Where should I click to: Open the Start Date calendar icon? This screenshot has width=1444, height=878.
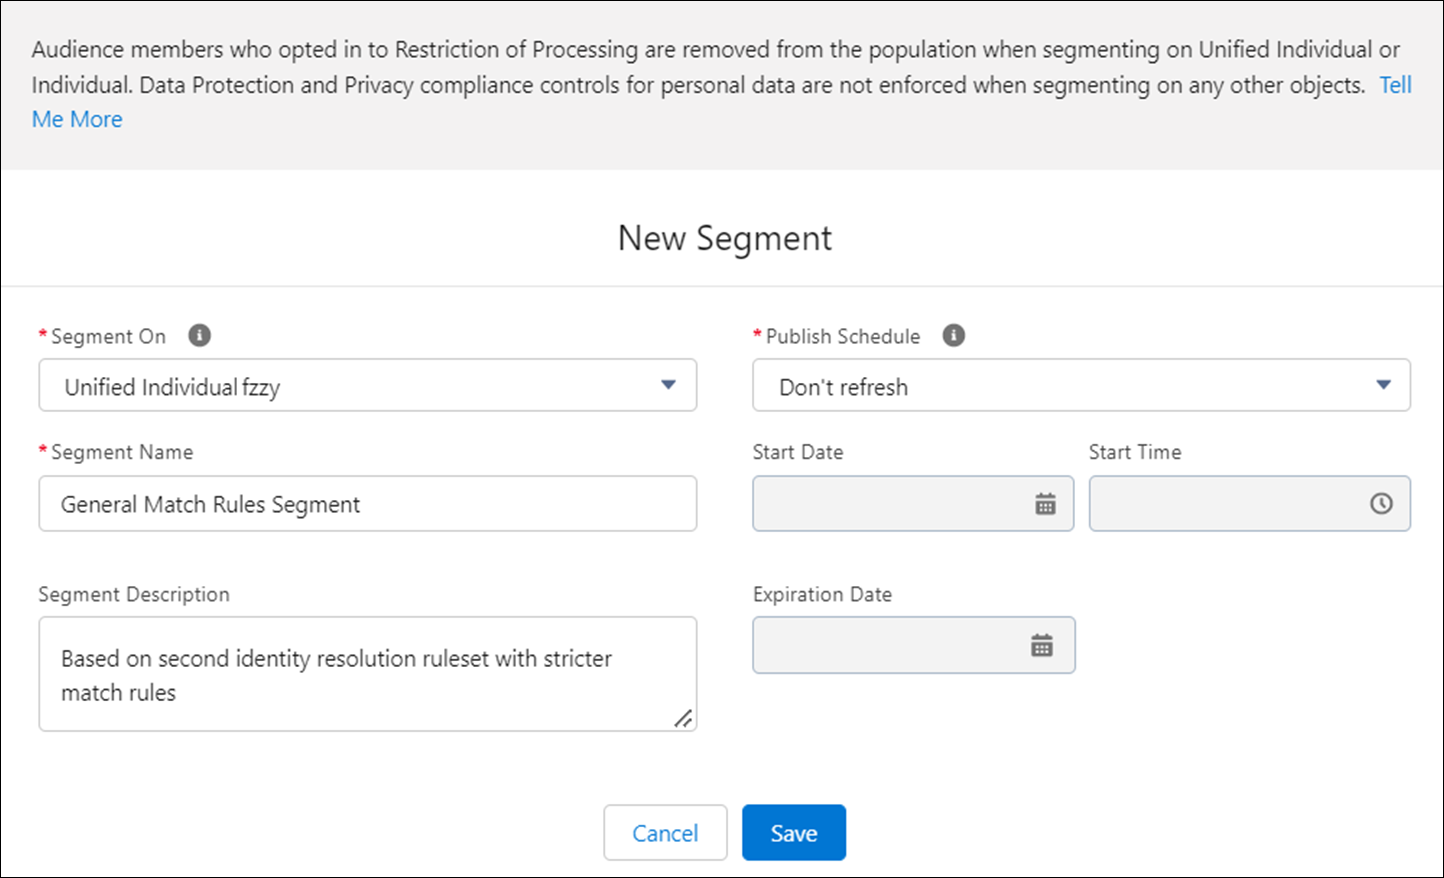pyautogui.click(x=1045, y=504)
